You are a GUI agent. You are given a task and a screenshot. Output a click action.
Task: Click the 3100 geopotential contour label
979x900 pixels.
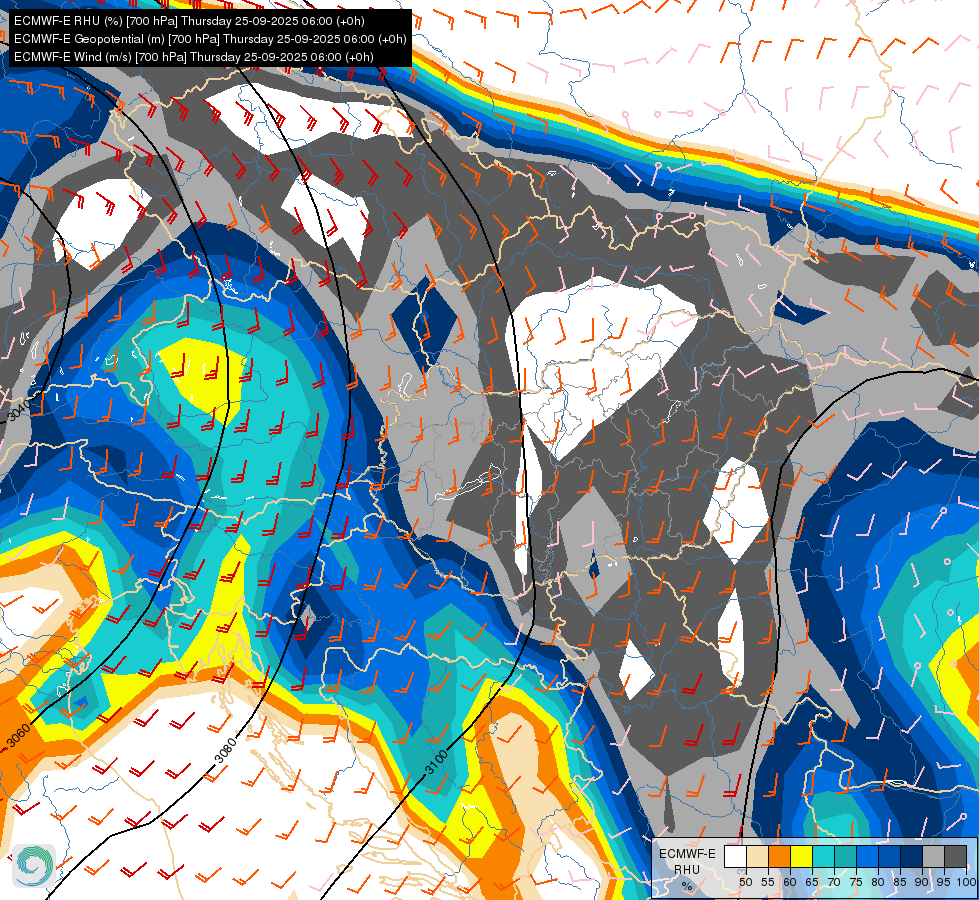pos(436,763)
